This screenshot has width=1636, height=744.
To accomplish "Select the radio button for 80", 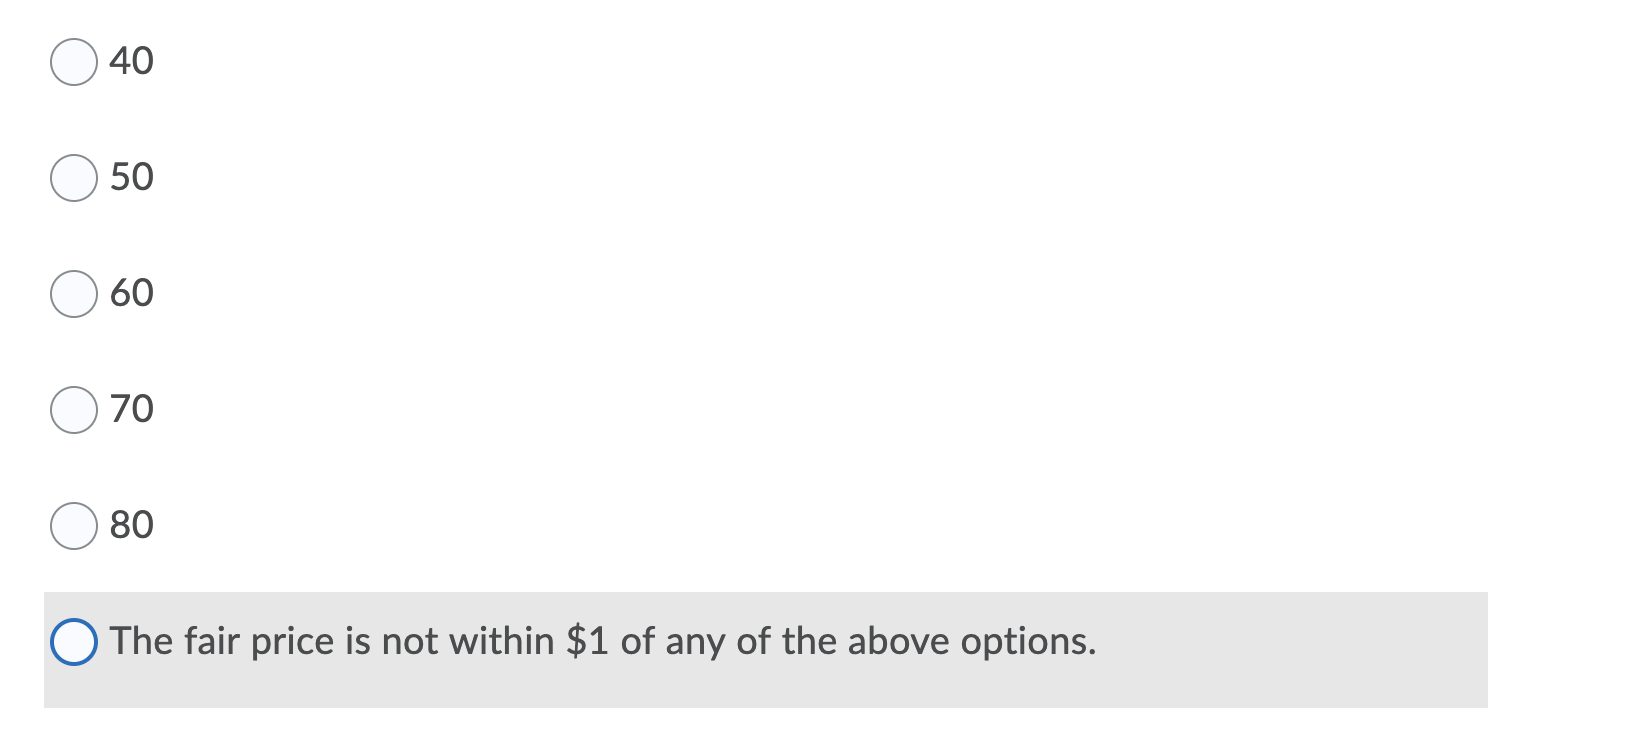I will tap(73, 524).
